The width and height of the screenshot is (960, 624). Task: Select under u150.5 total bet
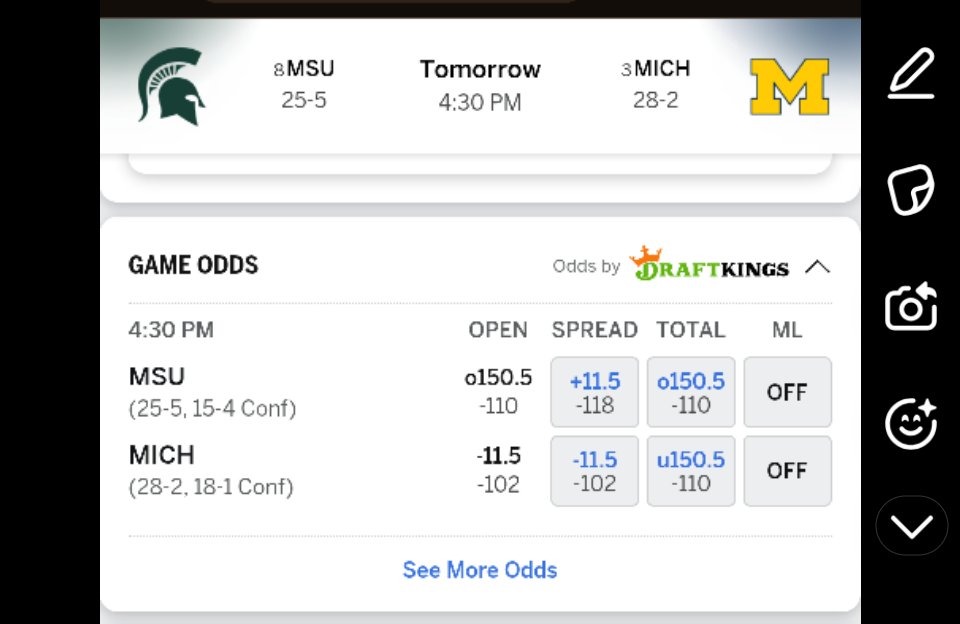coord(691,471)
